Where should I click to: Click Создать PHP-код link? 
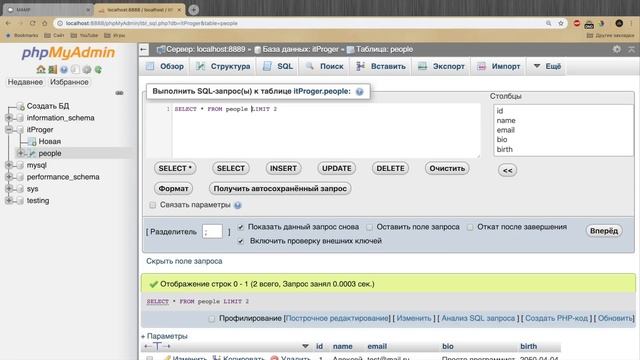pos(556,318)
